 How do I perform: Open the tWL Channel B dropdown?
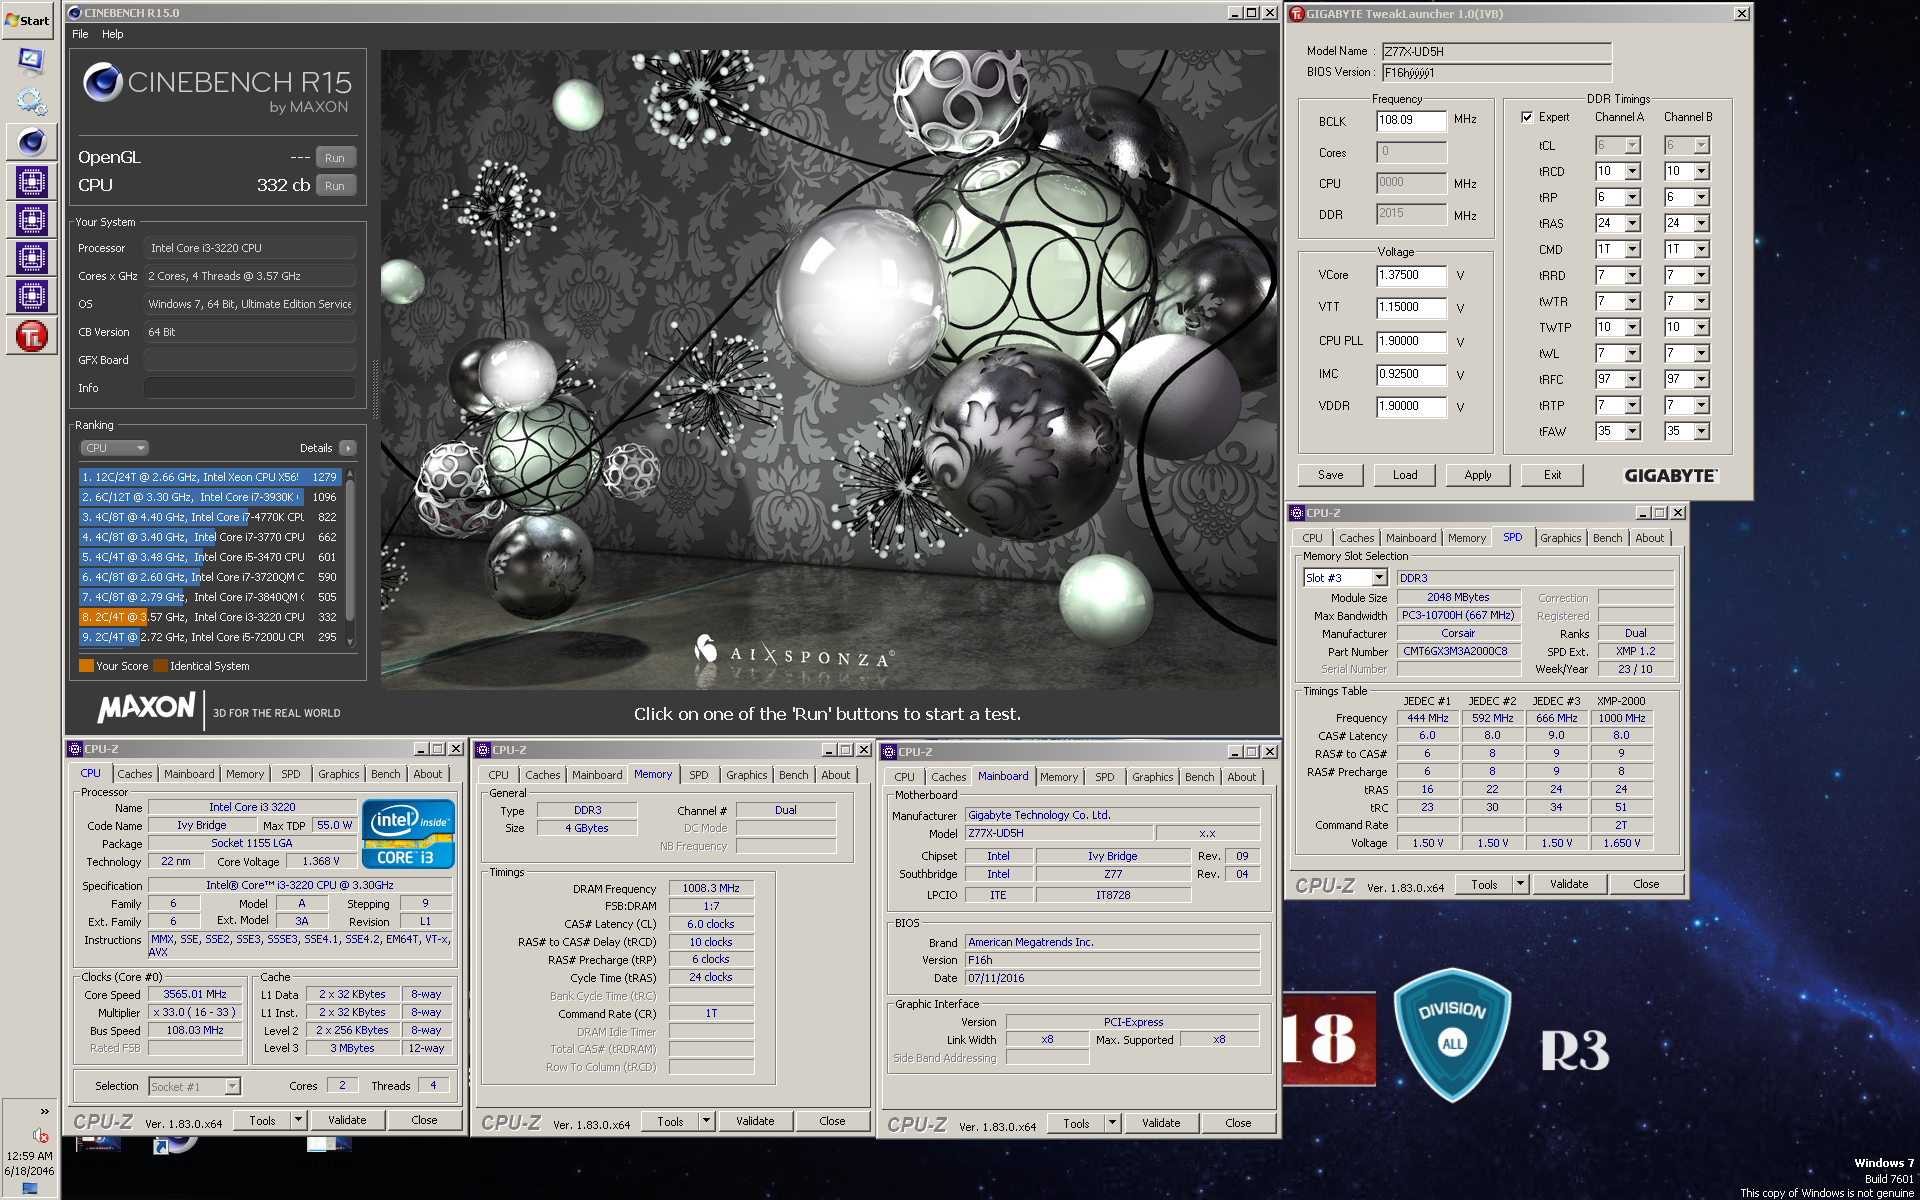(x=1701, y=353)
